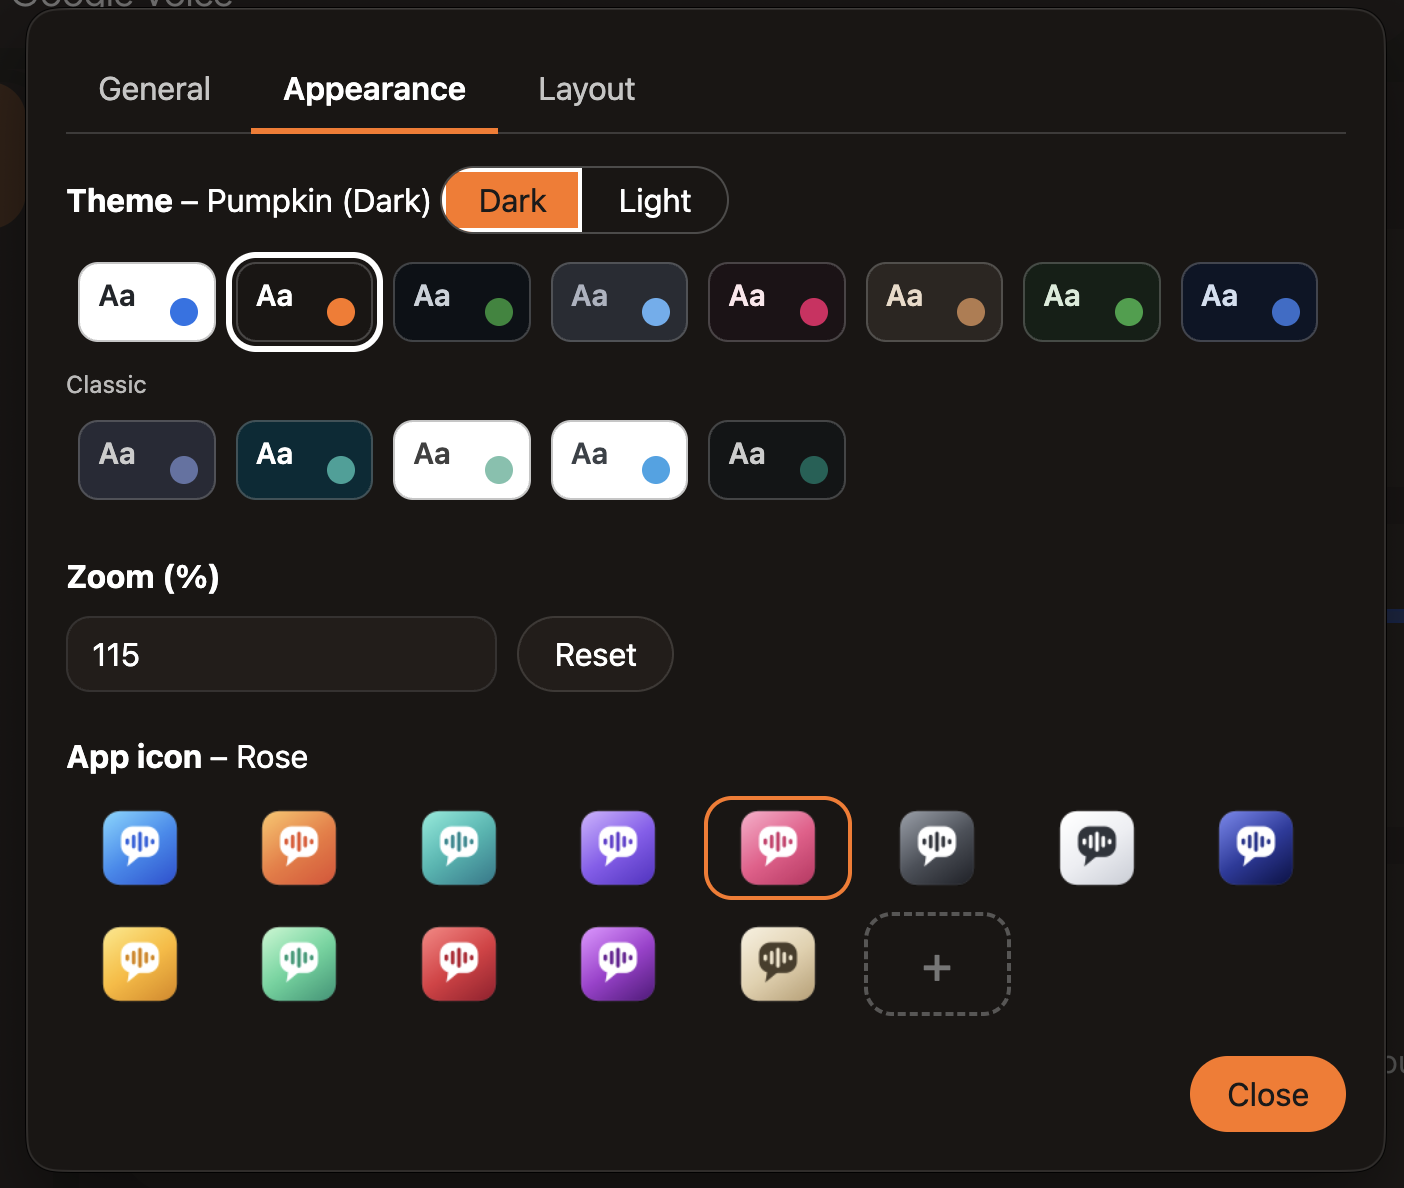The height and width of the screenshot is (1188, 1404).
Task: Add a custom app icon with plus
Action: [937, 965]
